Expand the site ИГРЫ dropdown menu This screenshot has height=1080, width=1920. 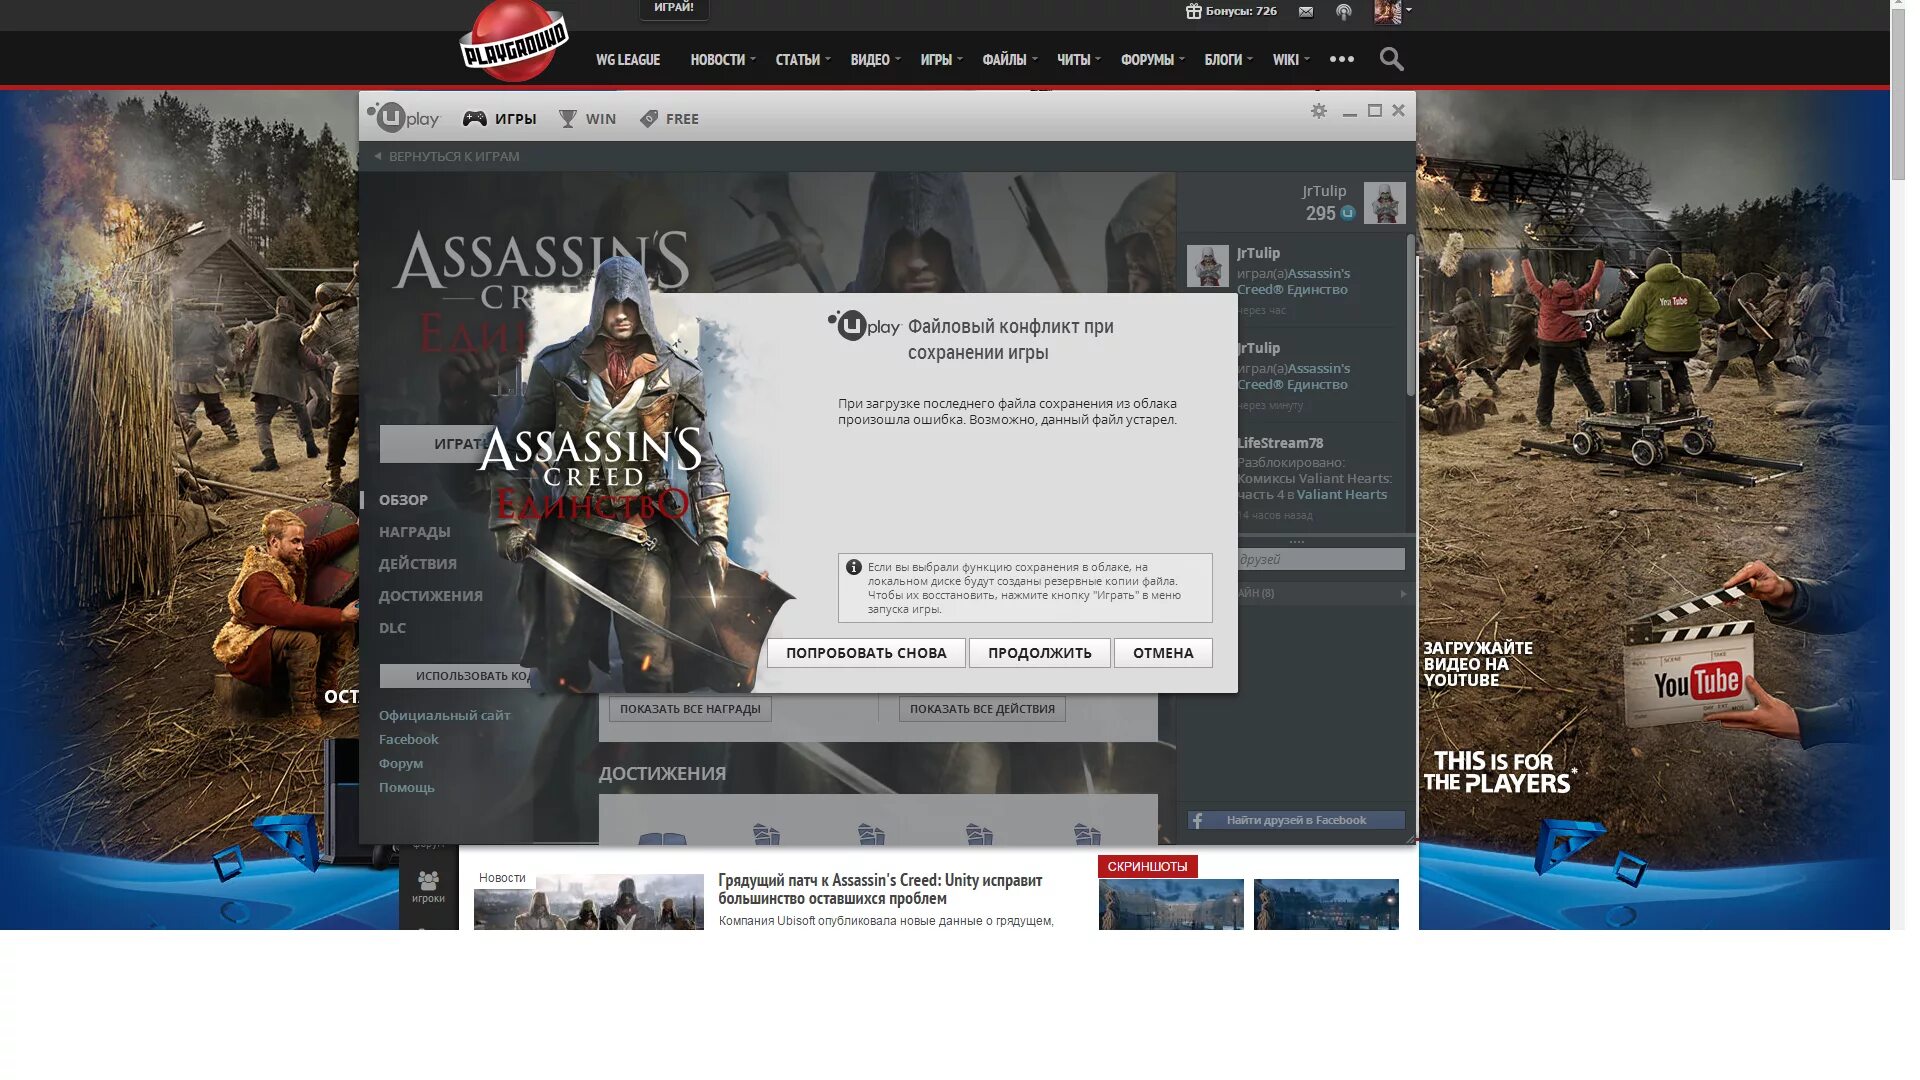click(941, 60)
